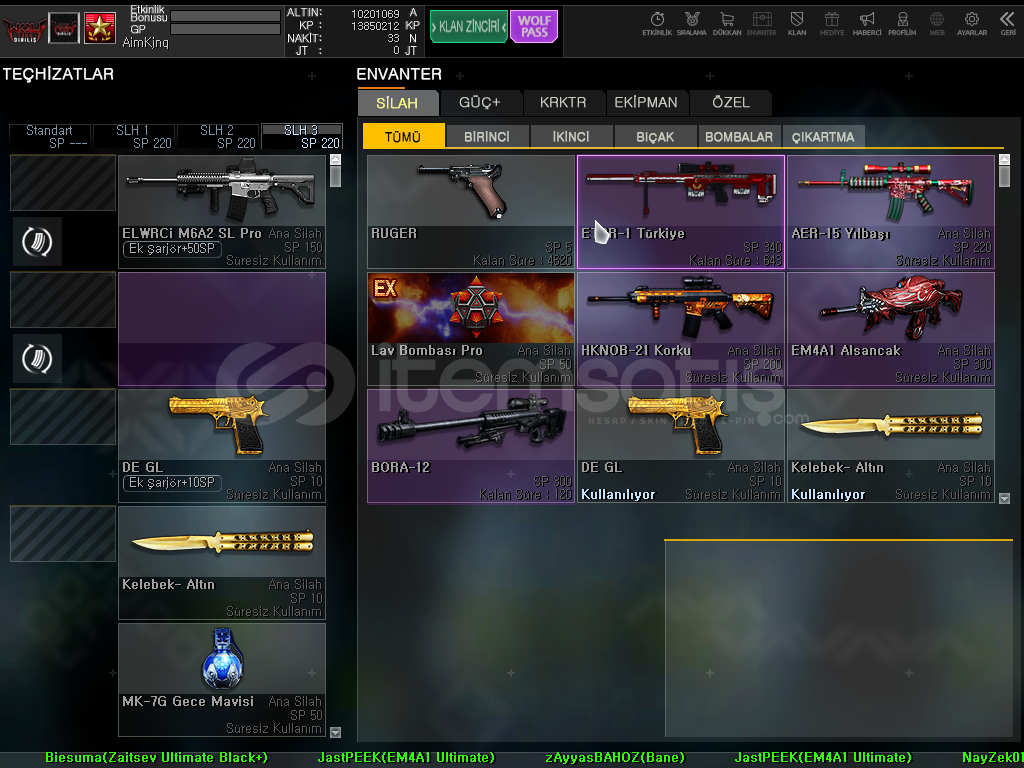
Task: Select the Lav Bombası Pro item
Action: coord(471,328)
